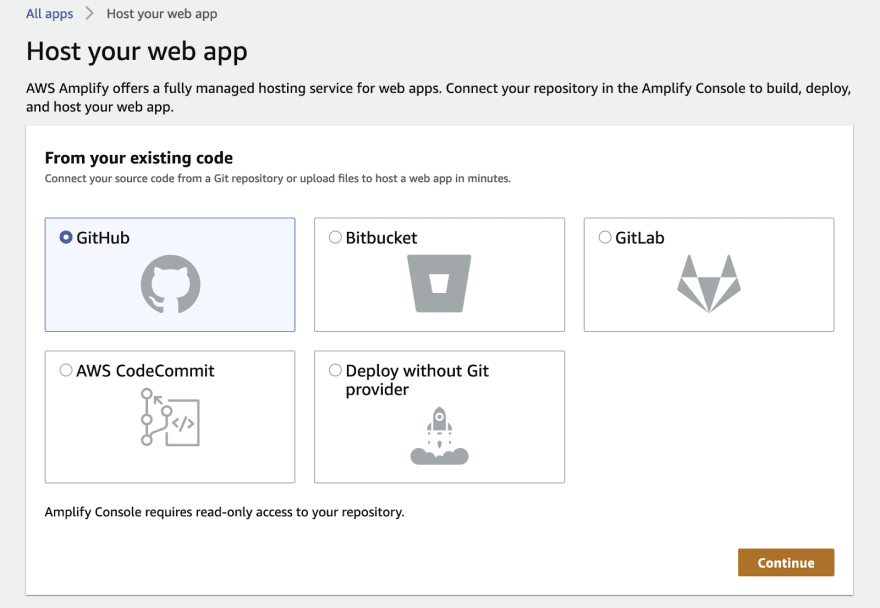The height and width of the screenshot is (608, 880).
Task: Click Host your web app breadcrumb item
Action: [x=162, y=14]
